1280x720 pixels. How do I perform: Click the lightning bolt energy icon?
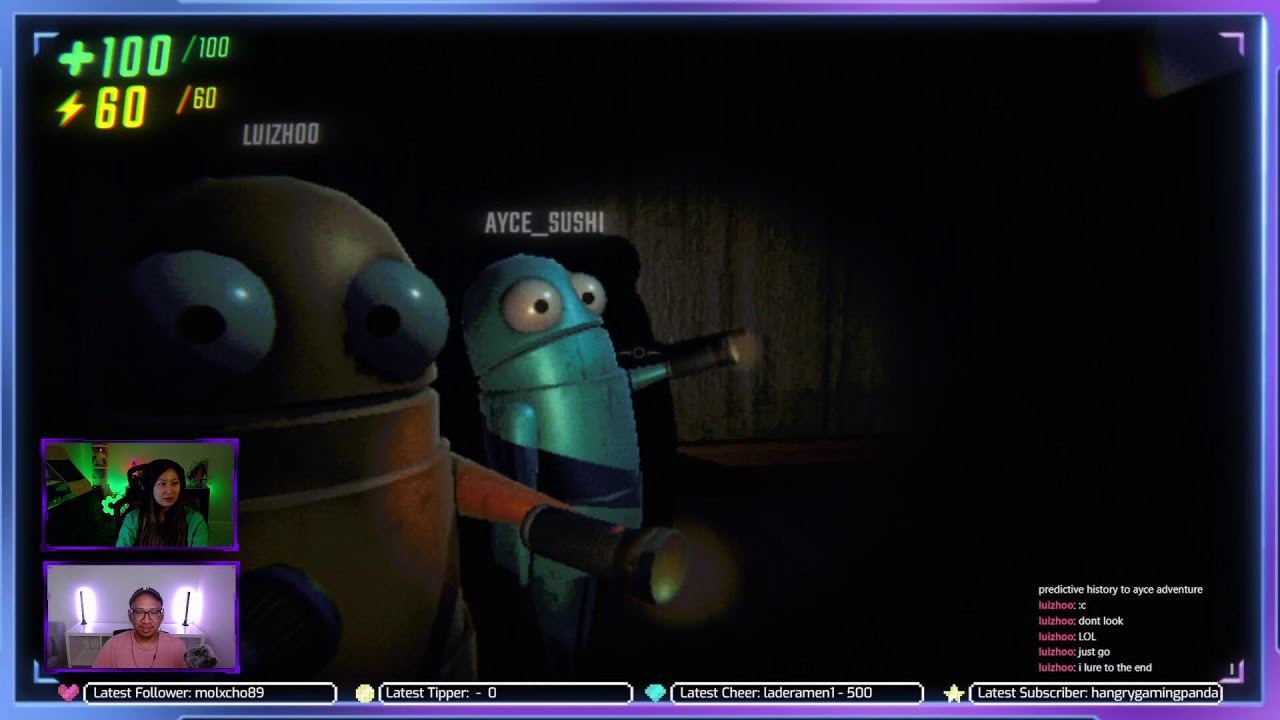pos(70,108)
